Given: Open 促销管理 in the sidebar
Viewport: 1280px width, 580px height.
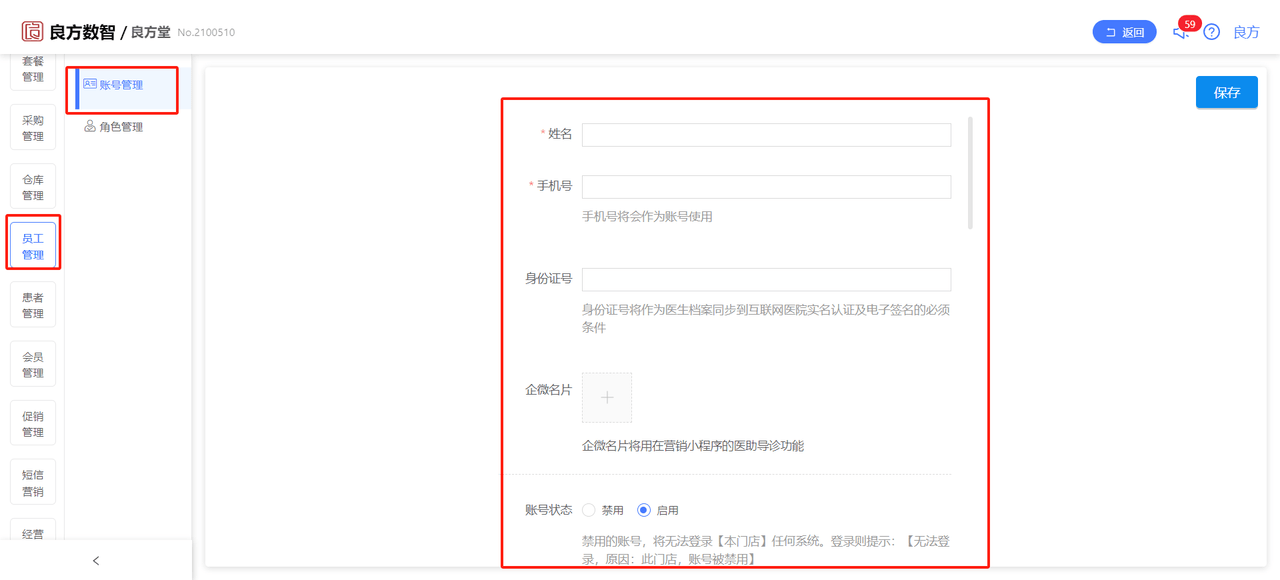Looking at the screenshot, I should (x=33, y=424).
